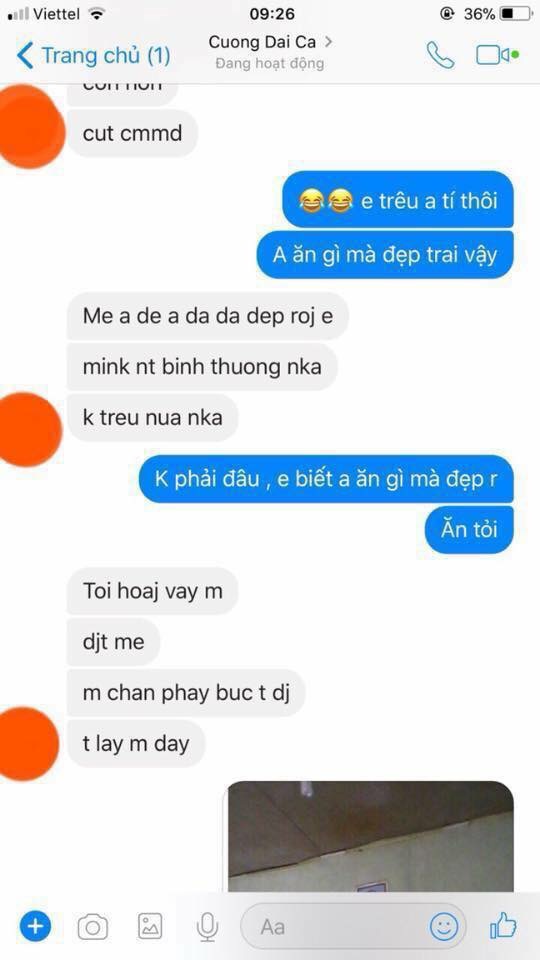Tap the 'A ăn gì mà đẹp trai vậy' message
The width and height of the screenshot is (540, 960).
pos(385,255)
